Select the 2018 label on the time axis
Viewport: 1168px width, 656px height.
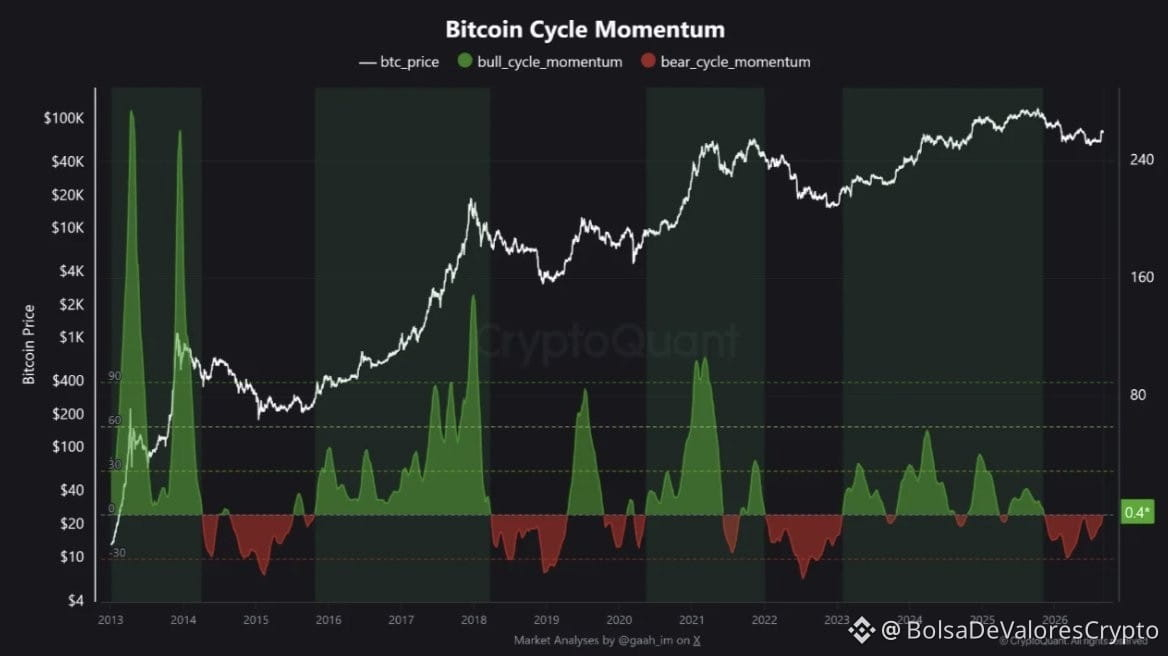tap(474, 620)
